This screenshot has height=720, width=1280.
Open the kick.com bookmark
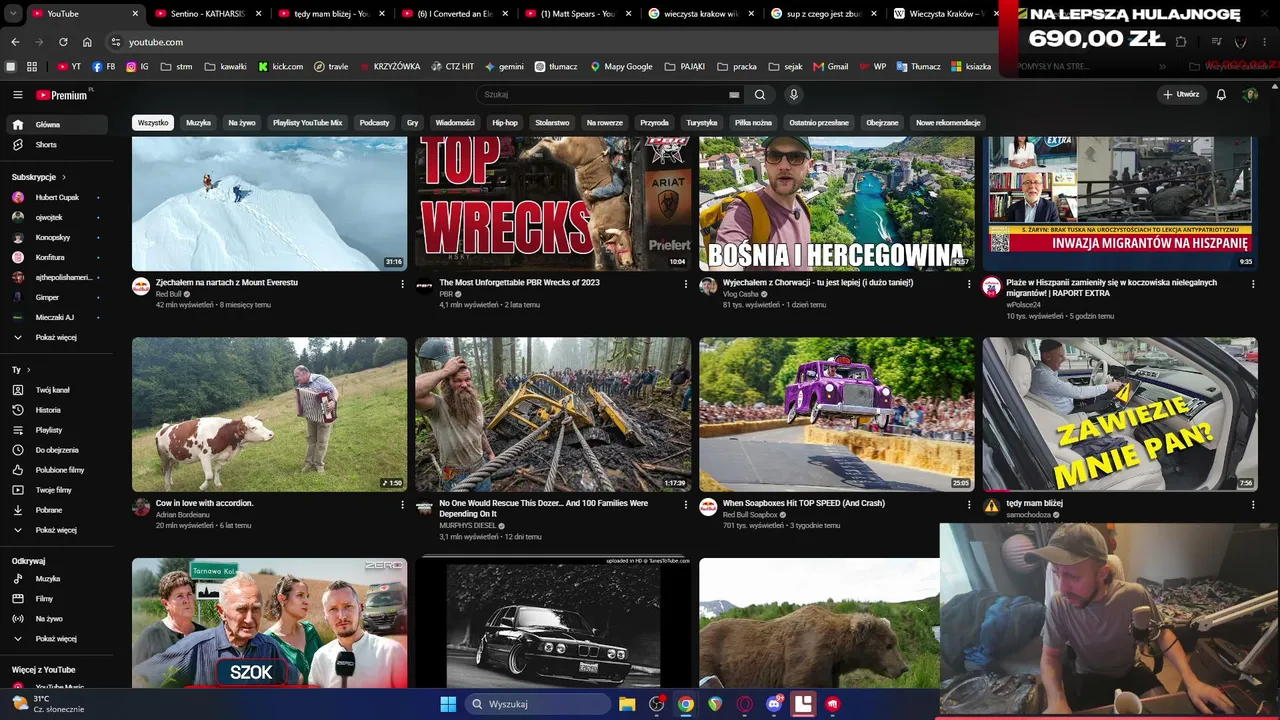pyautogui.click(x=281, y=66)
